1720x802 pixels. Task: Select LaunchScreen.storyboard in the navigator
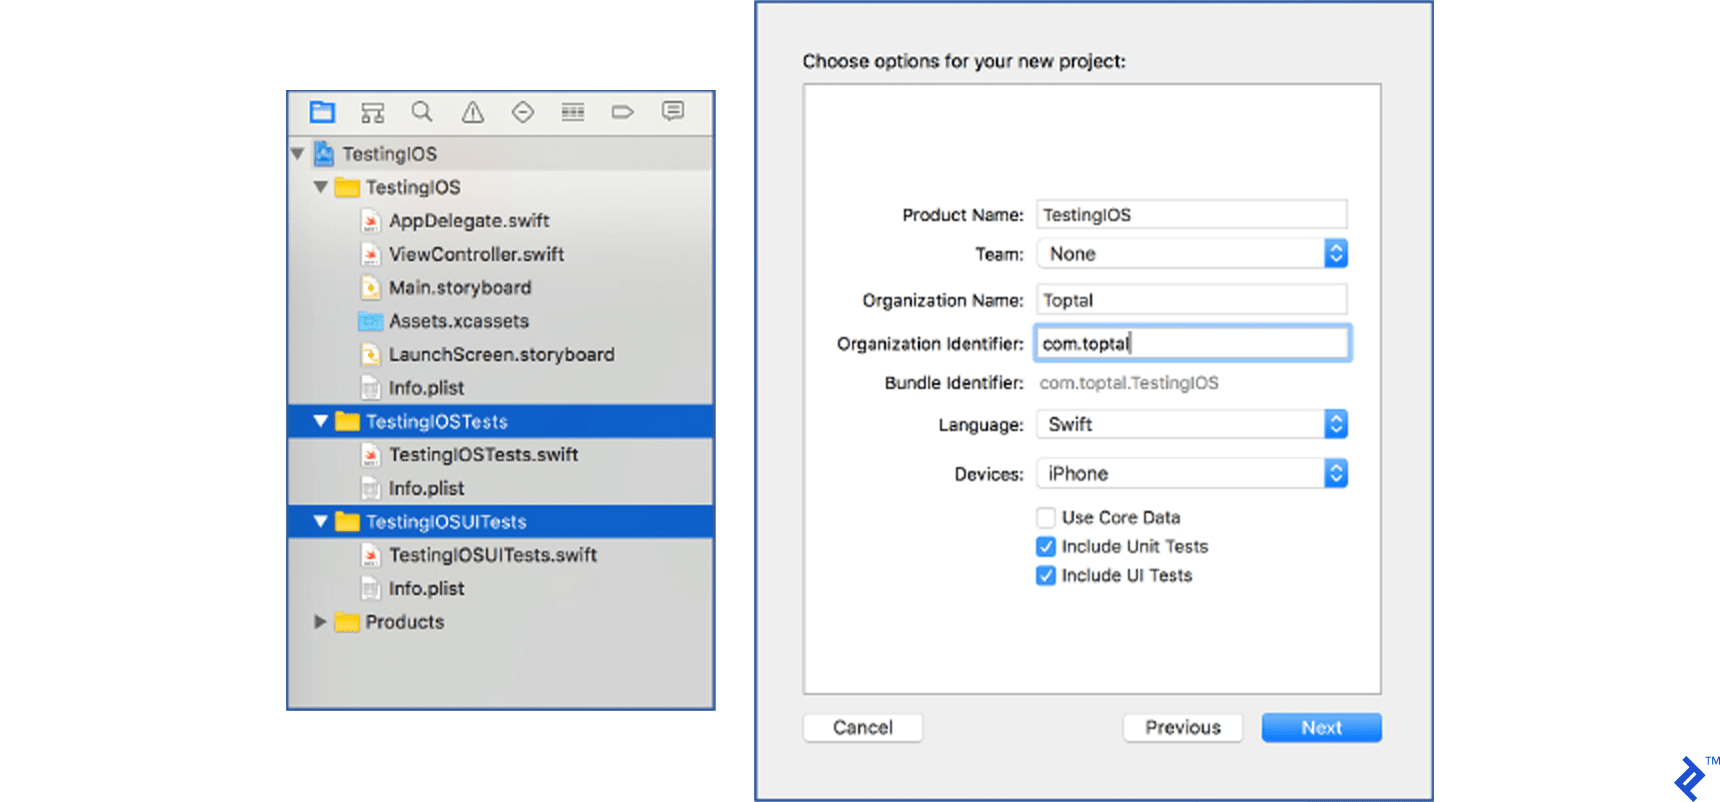tap(502, 355)
